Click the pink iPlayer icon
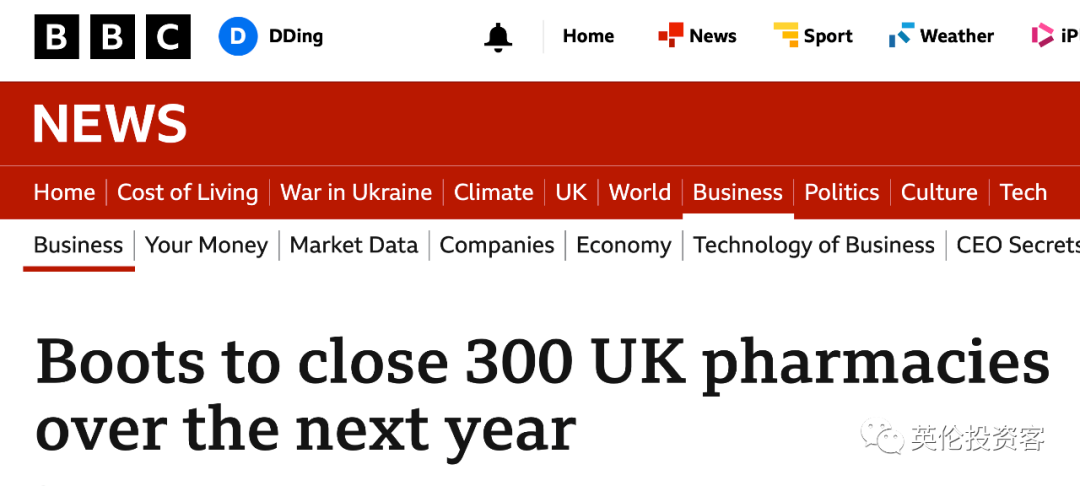Viewport: 1080px width, 486px height. tap(1043, 36)
